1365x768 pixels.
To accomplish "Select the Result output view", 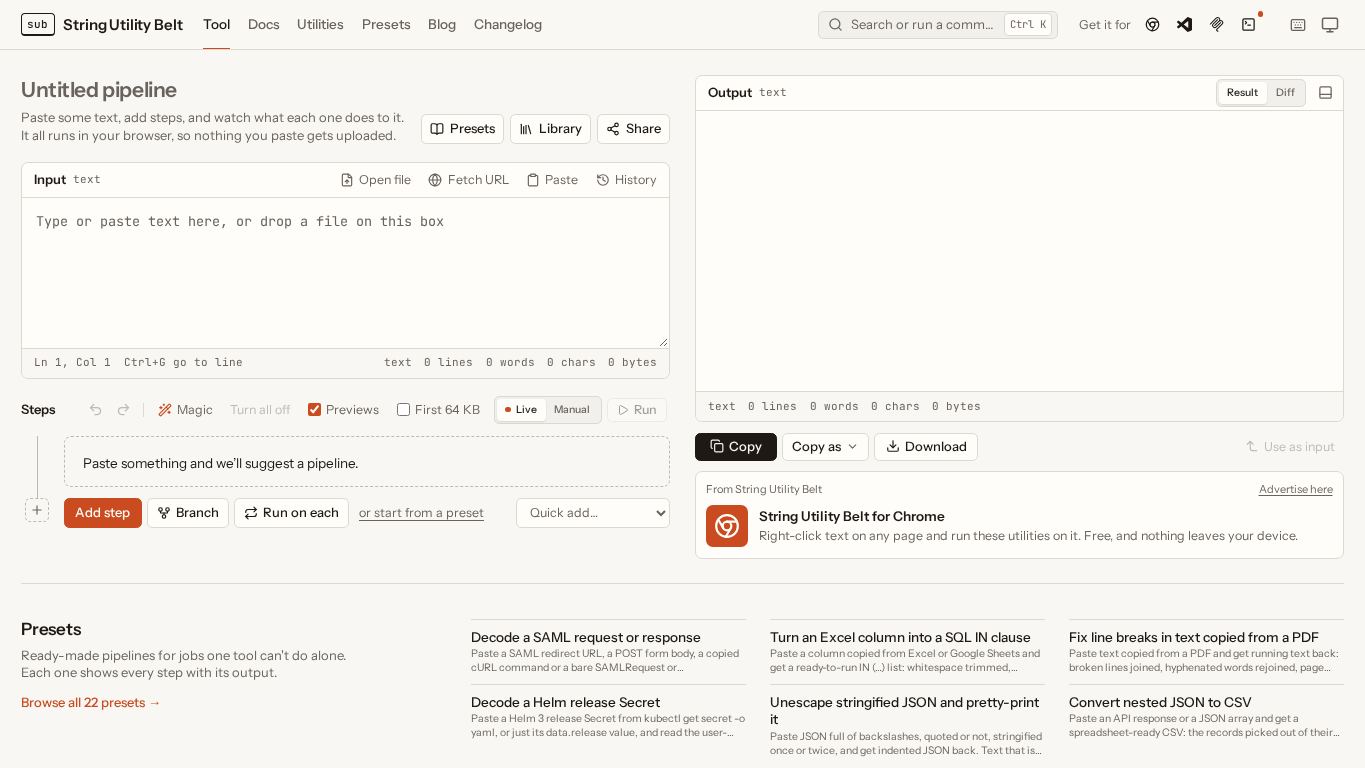I will tap(1242, 93).
